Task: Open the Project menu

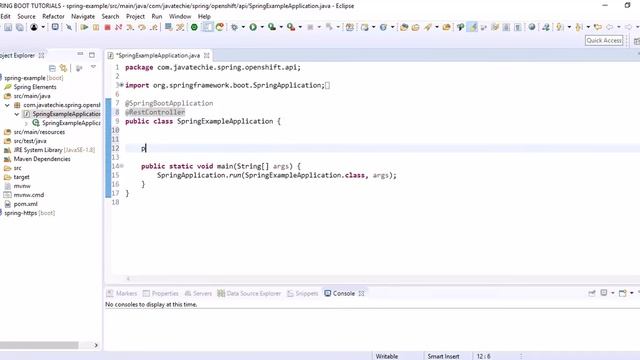Action: point(135,16)
